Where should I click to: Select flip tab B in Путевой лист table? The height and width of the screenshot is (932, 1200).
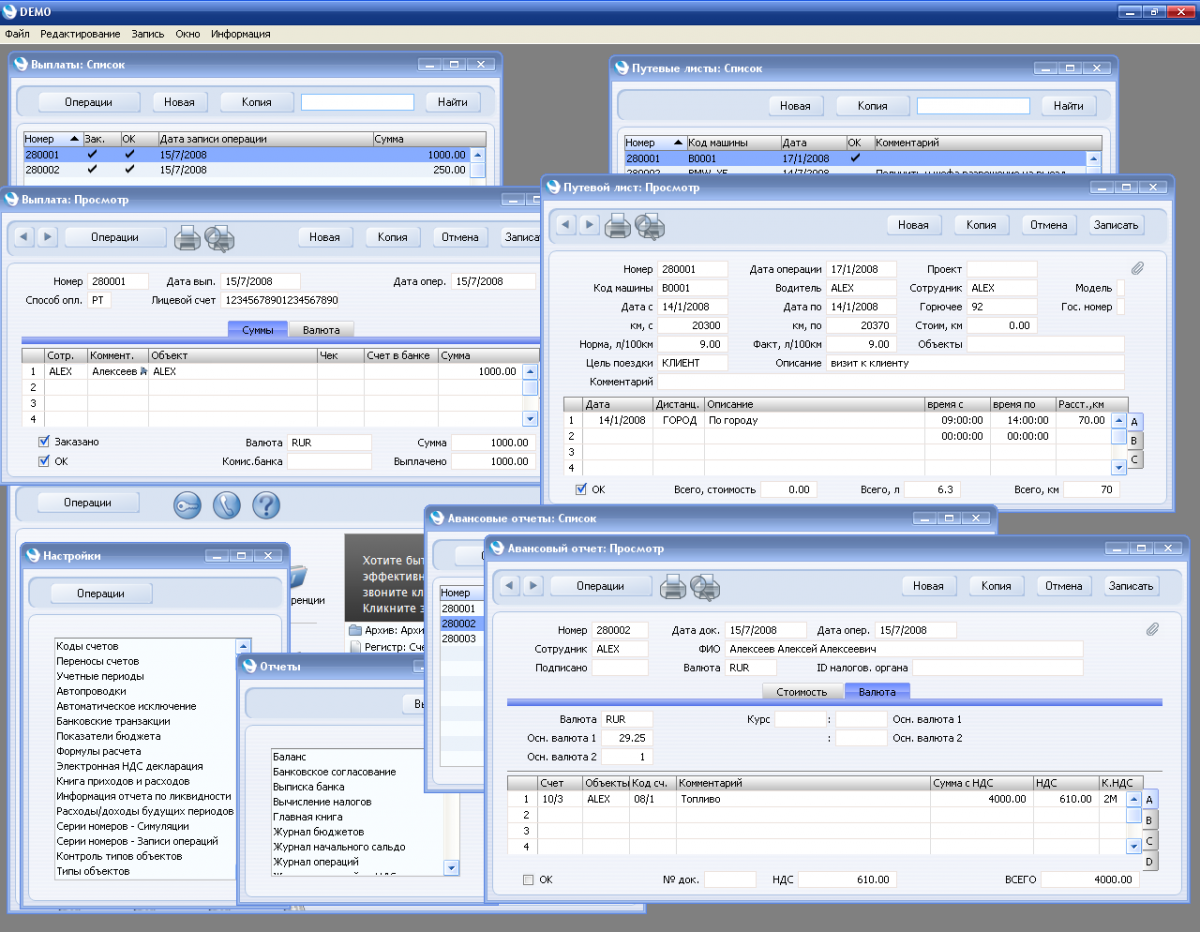tap(1134, 440)
